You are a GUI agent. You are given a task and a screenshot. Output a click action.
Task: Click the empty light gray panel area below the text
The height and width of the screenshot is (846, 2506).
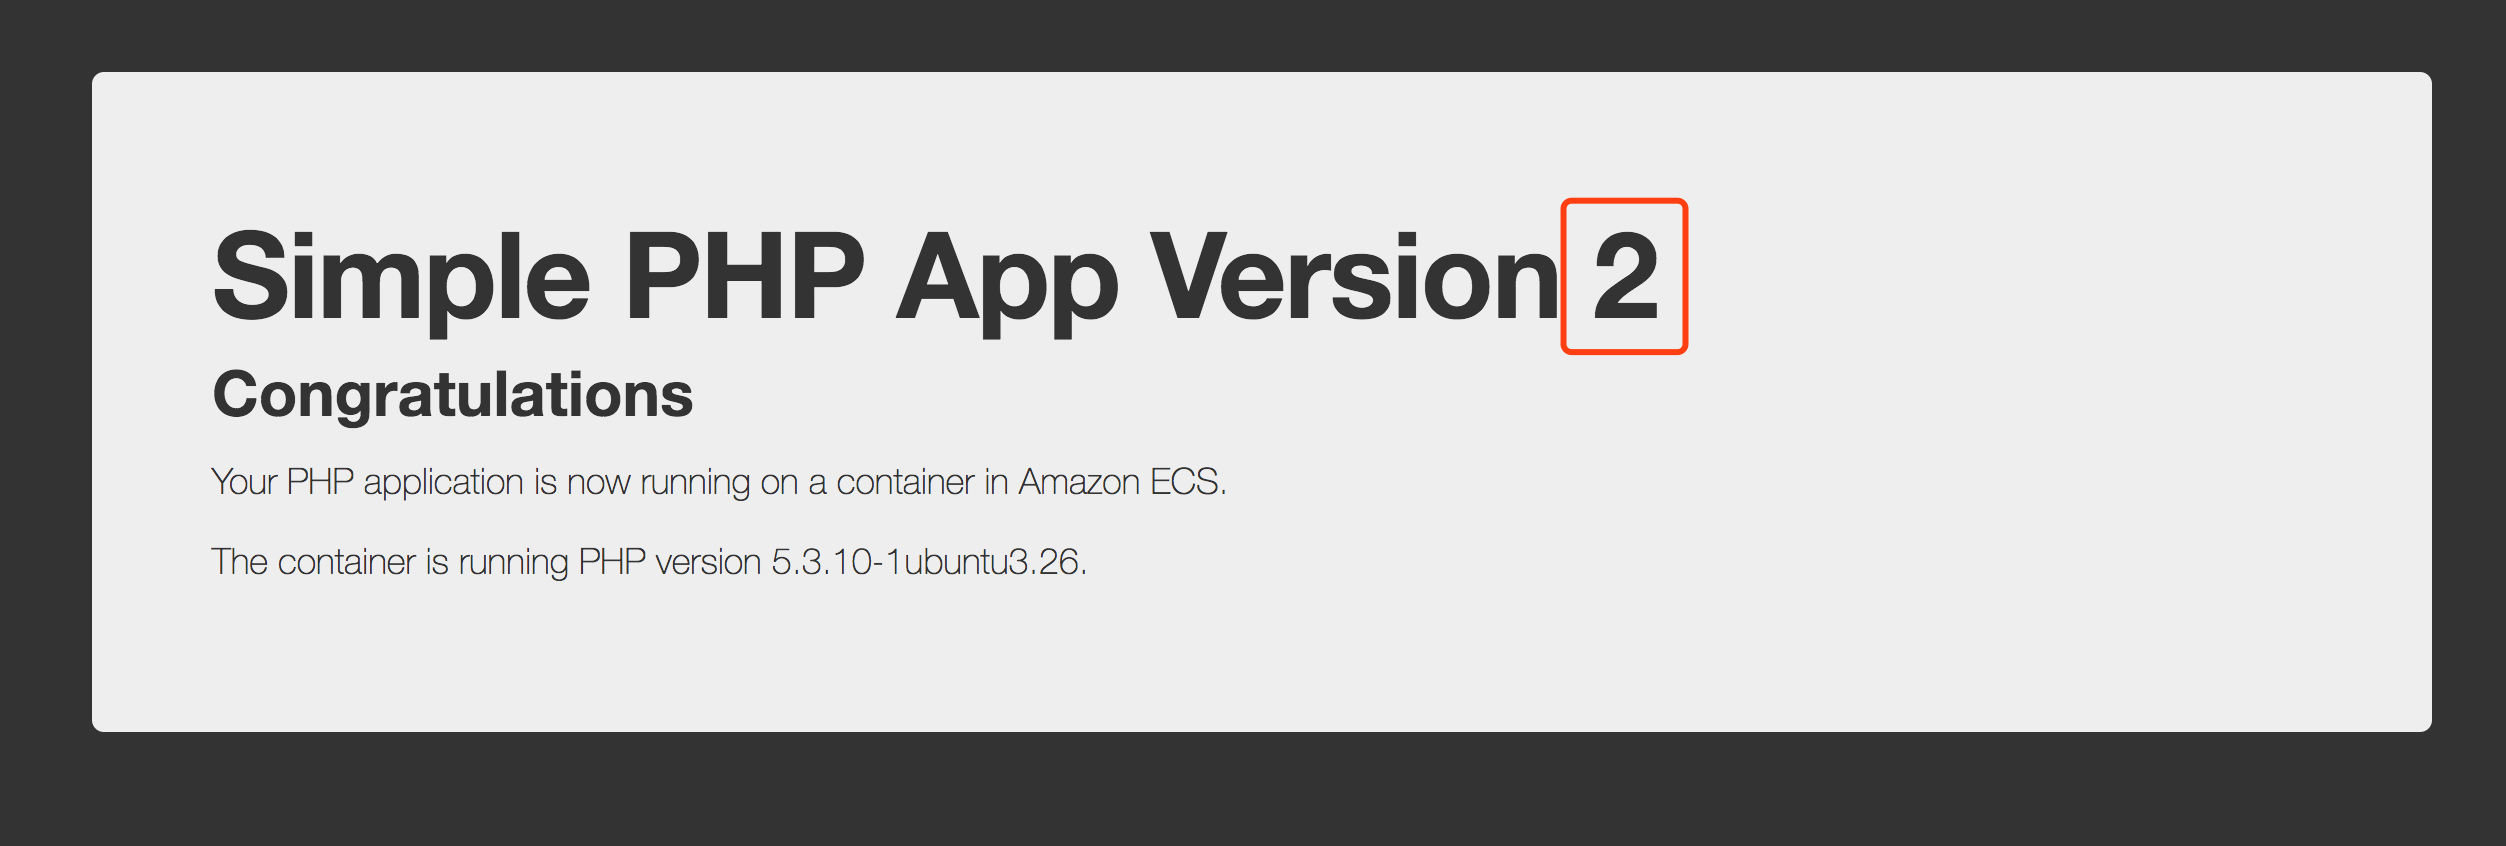[1260, 660]
